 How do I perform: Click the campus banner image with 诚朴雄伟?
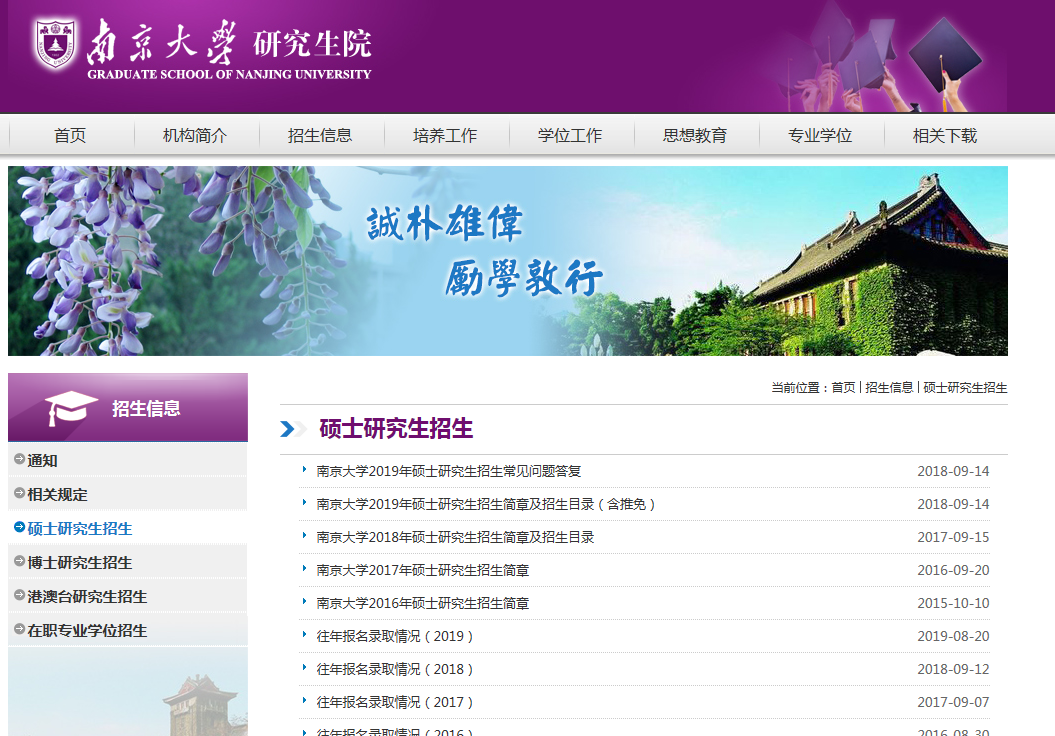point(507,260)
